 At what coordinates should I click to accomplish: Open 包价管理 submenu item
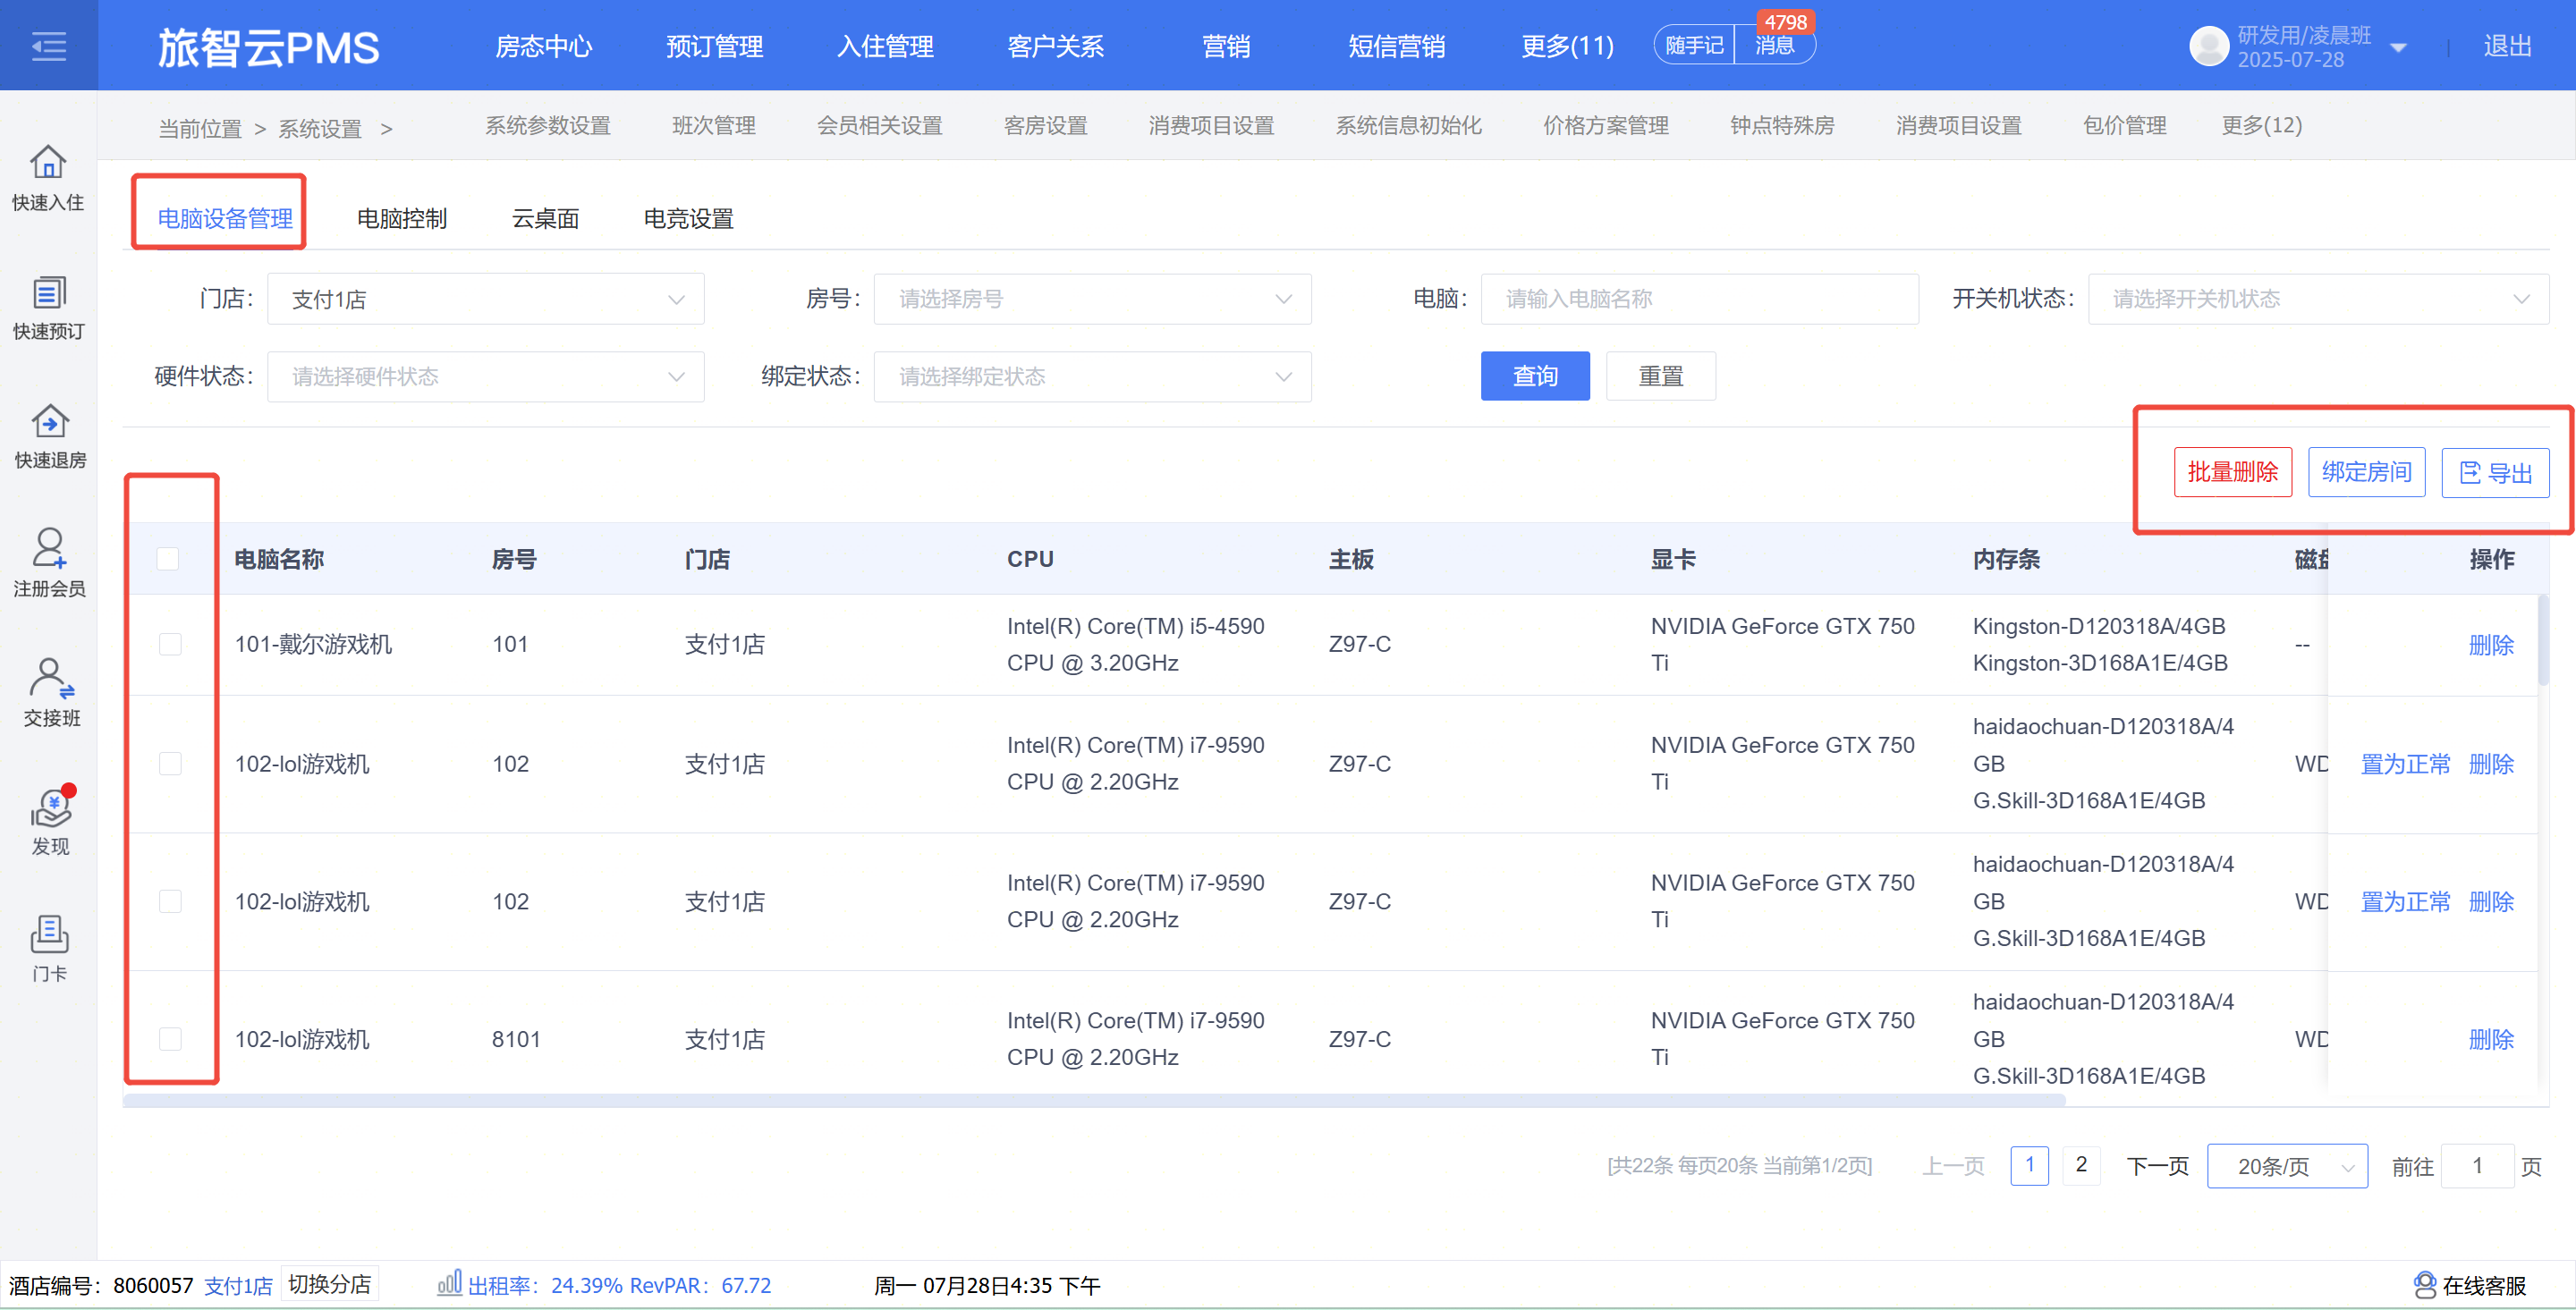tap(2124, 125)
